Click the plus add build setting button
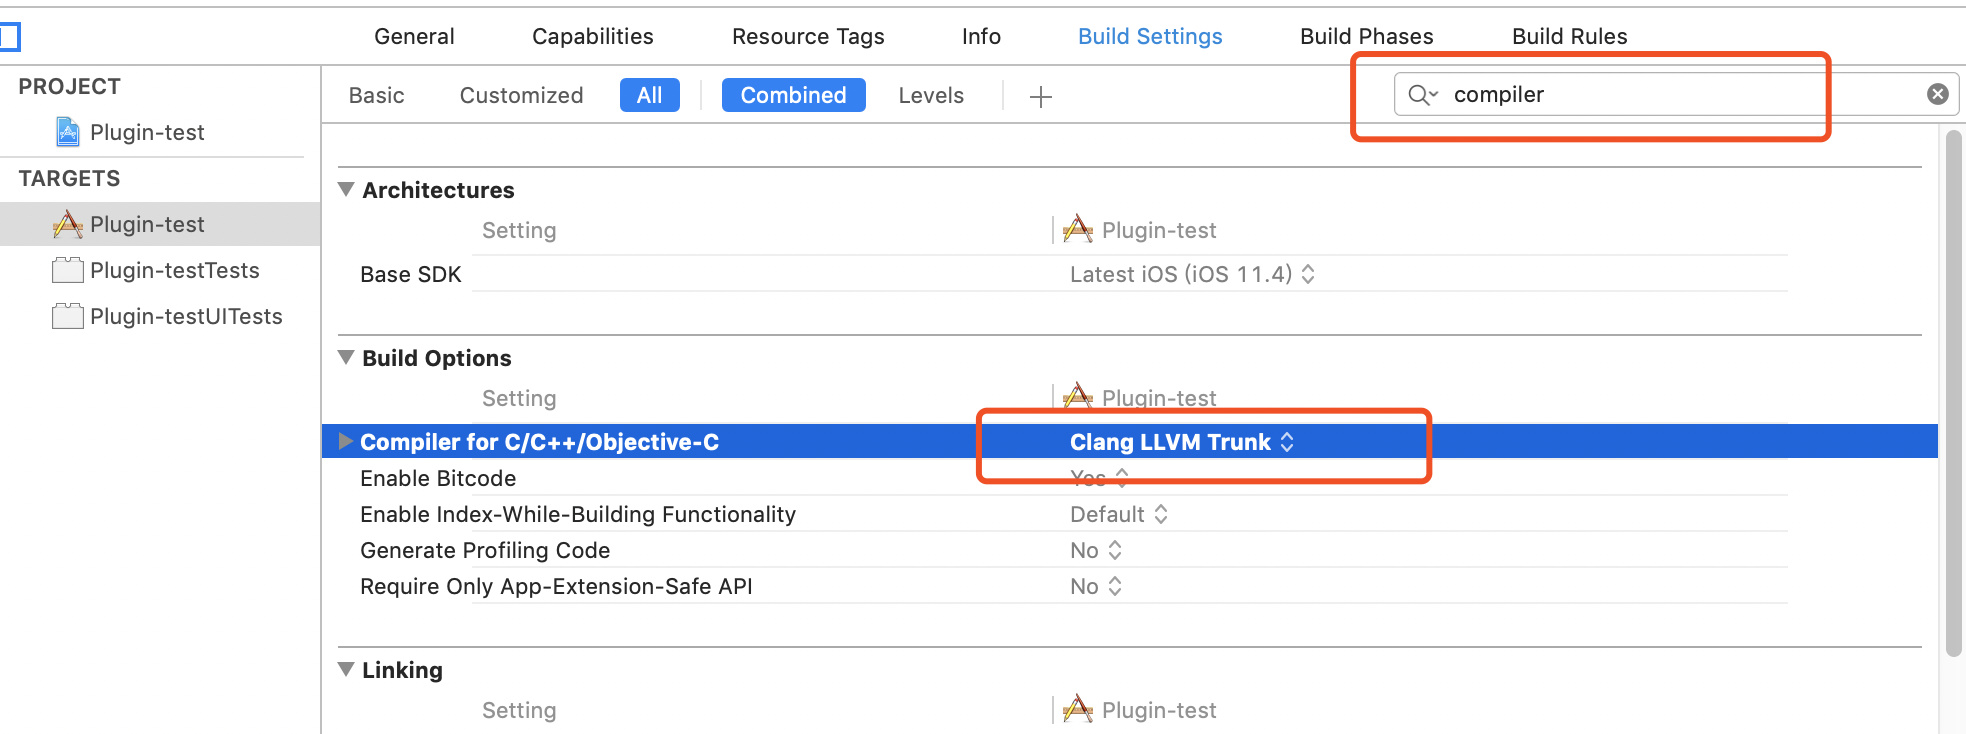 coord(1040,96)
